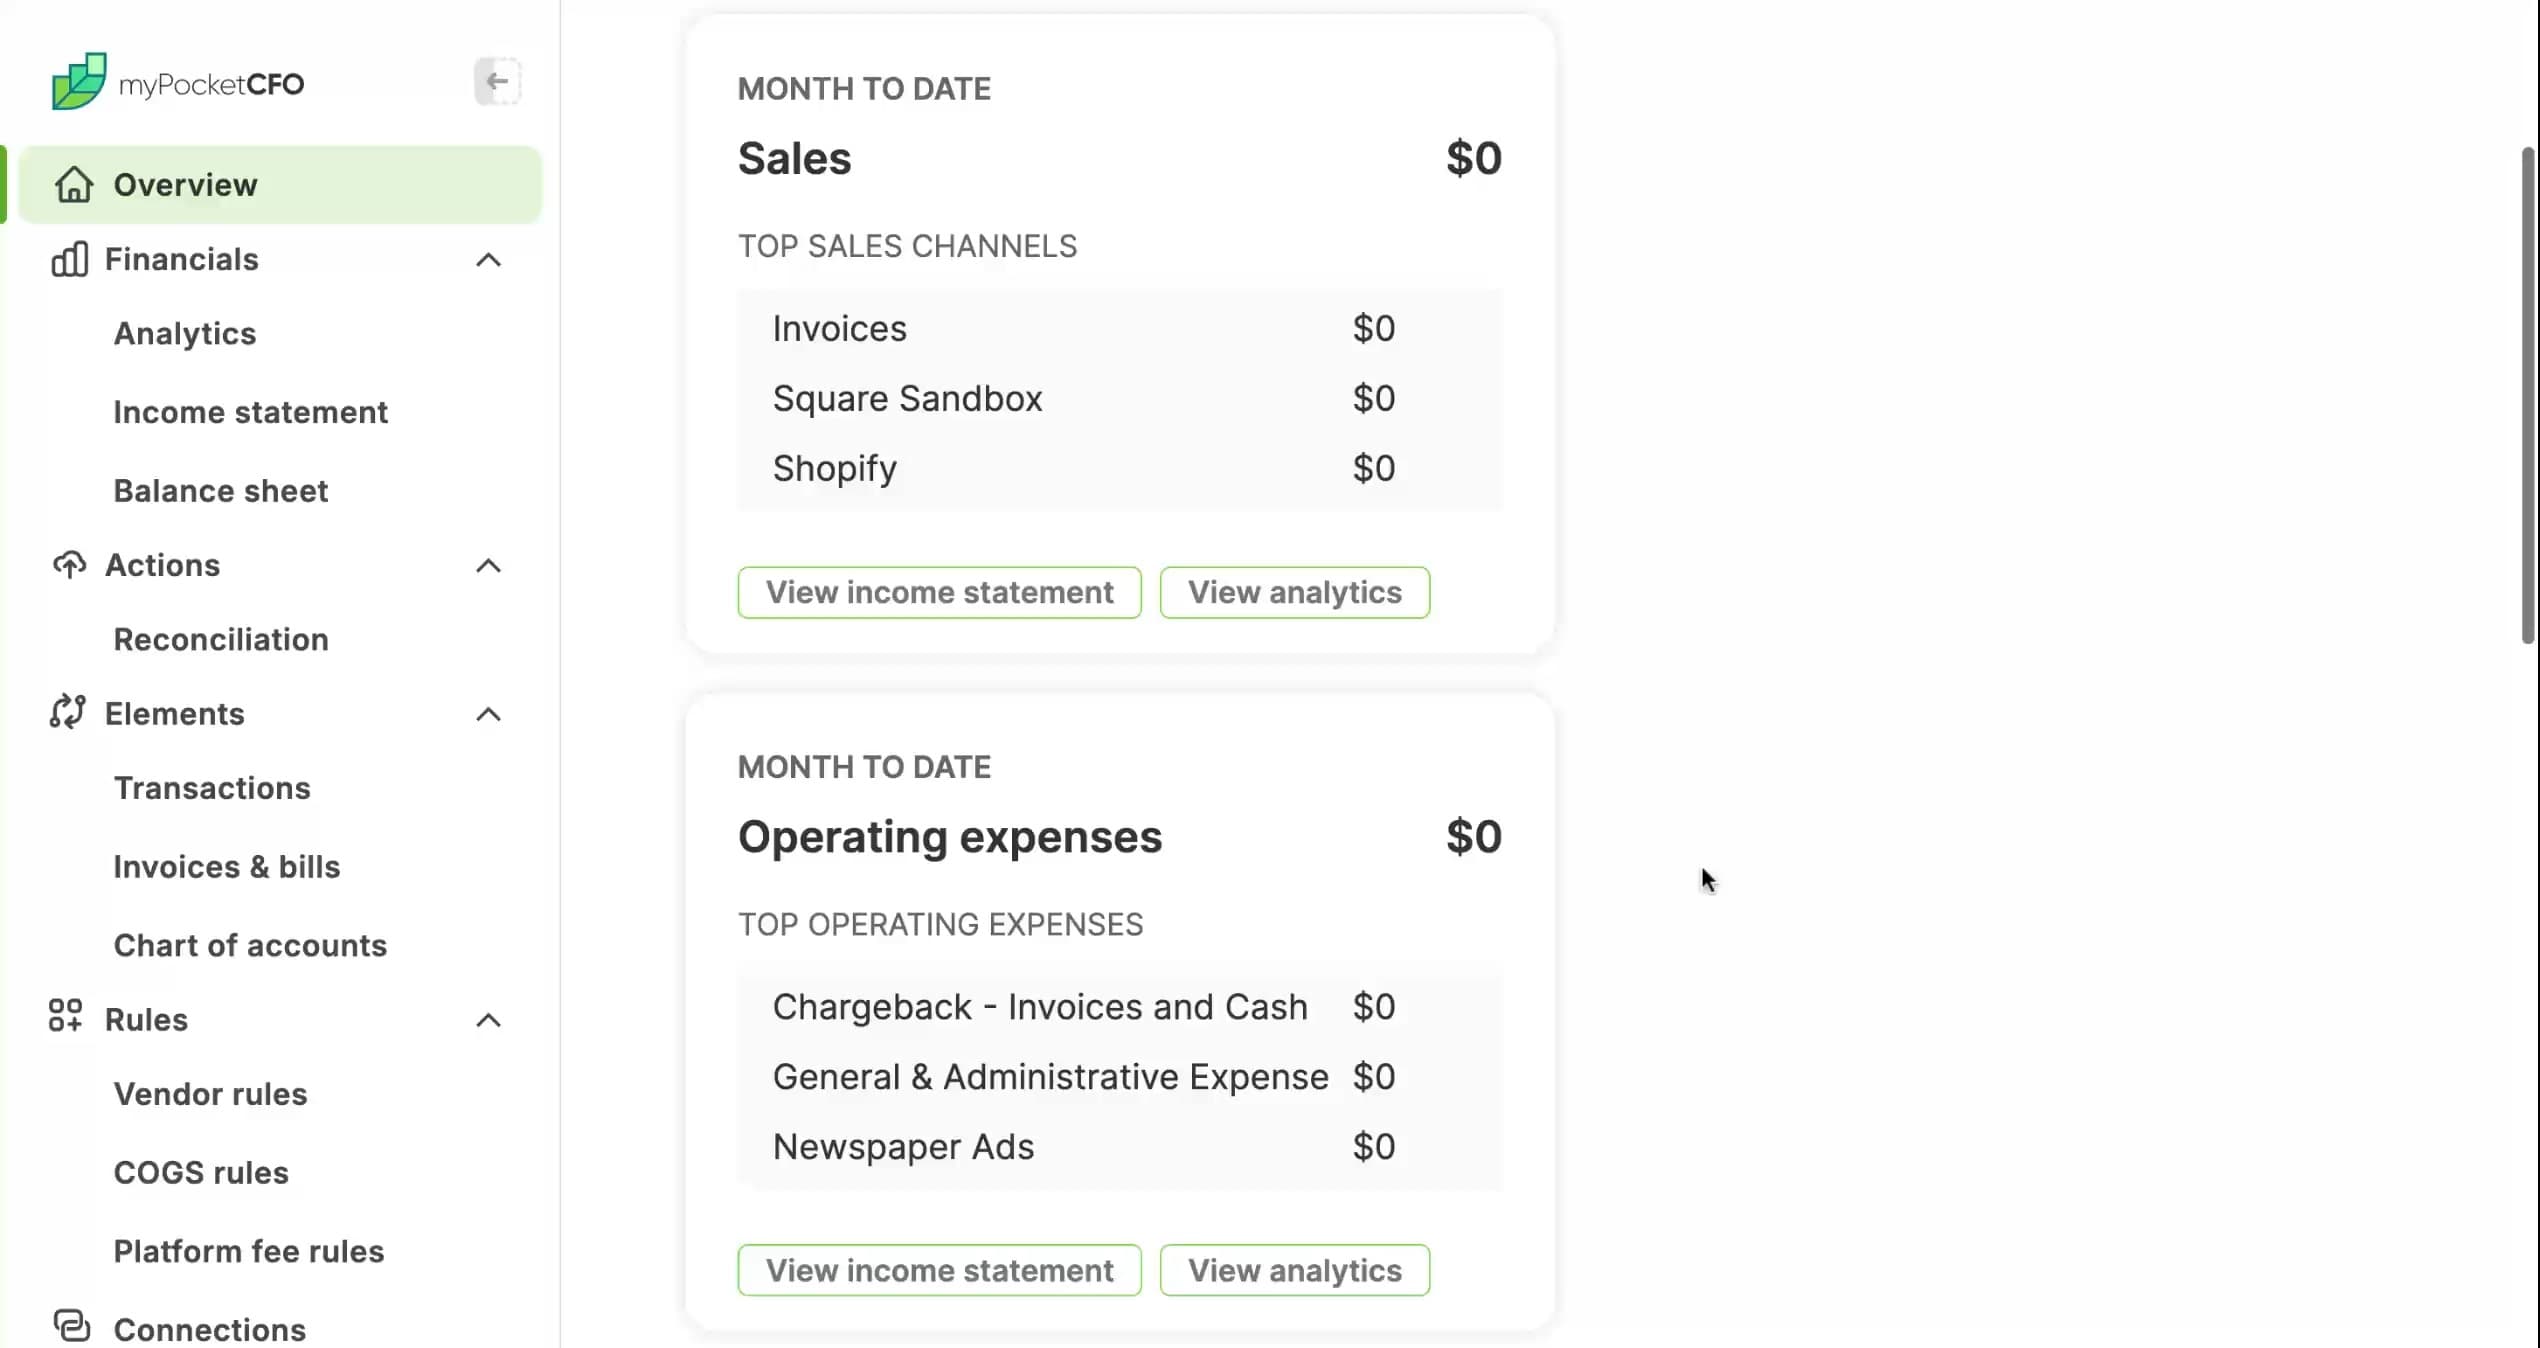Collapse the Actions section chevron
This screenshot has width=2540, height=1348.
[x=488, y=566]
